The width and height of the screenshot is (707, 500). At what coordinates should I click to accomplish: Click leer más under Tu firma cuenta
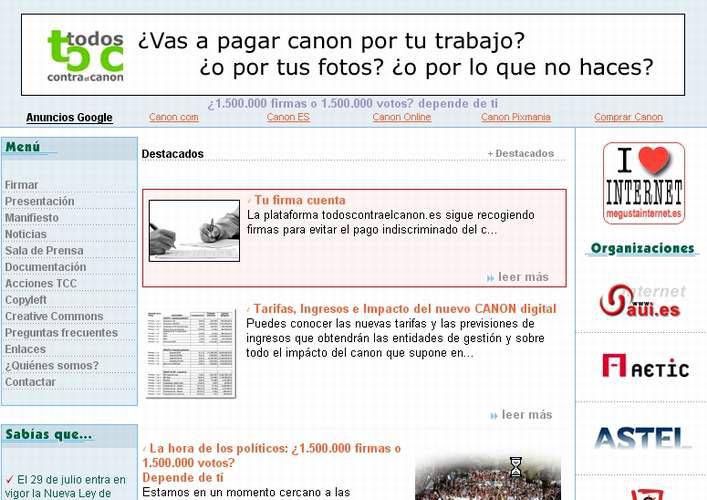518,277
